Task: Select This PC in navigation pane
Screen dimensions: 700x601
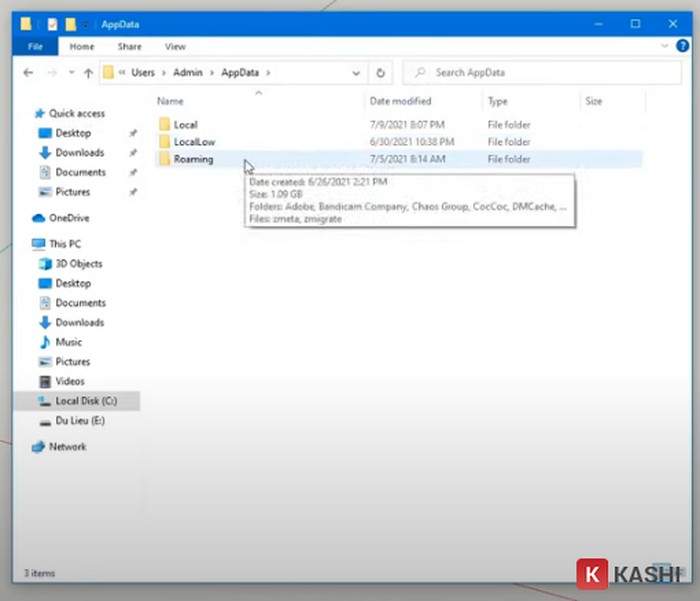Action: pyautogui.click(x=65, y=244)
